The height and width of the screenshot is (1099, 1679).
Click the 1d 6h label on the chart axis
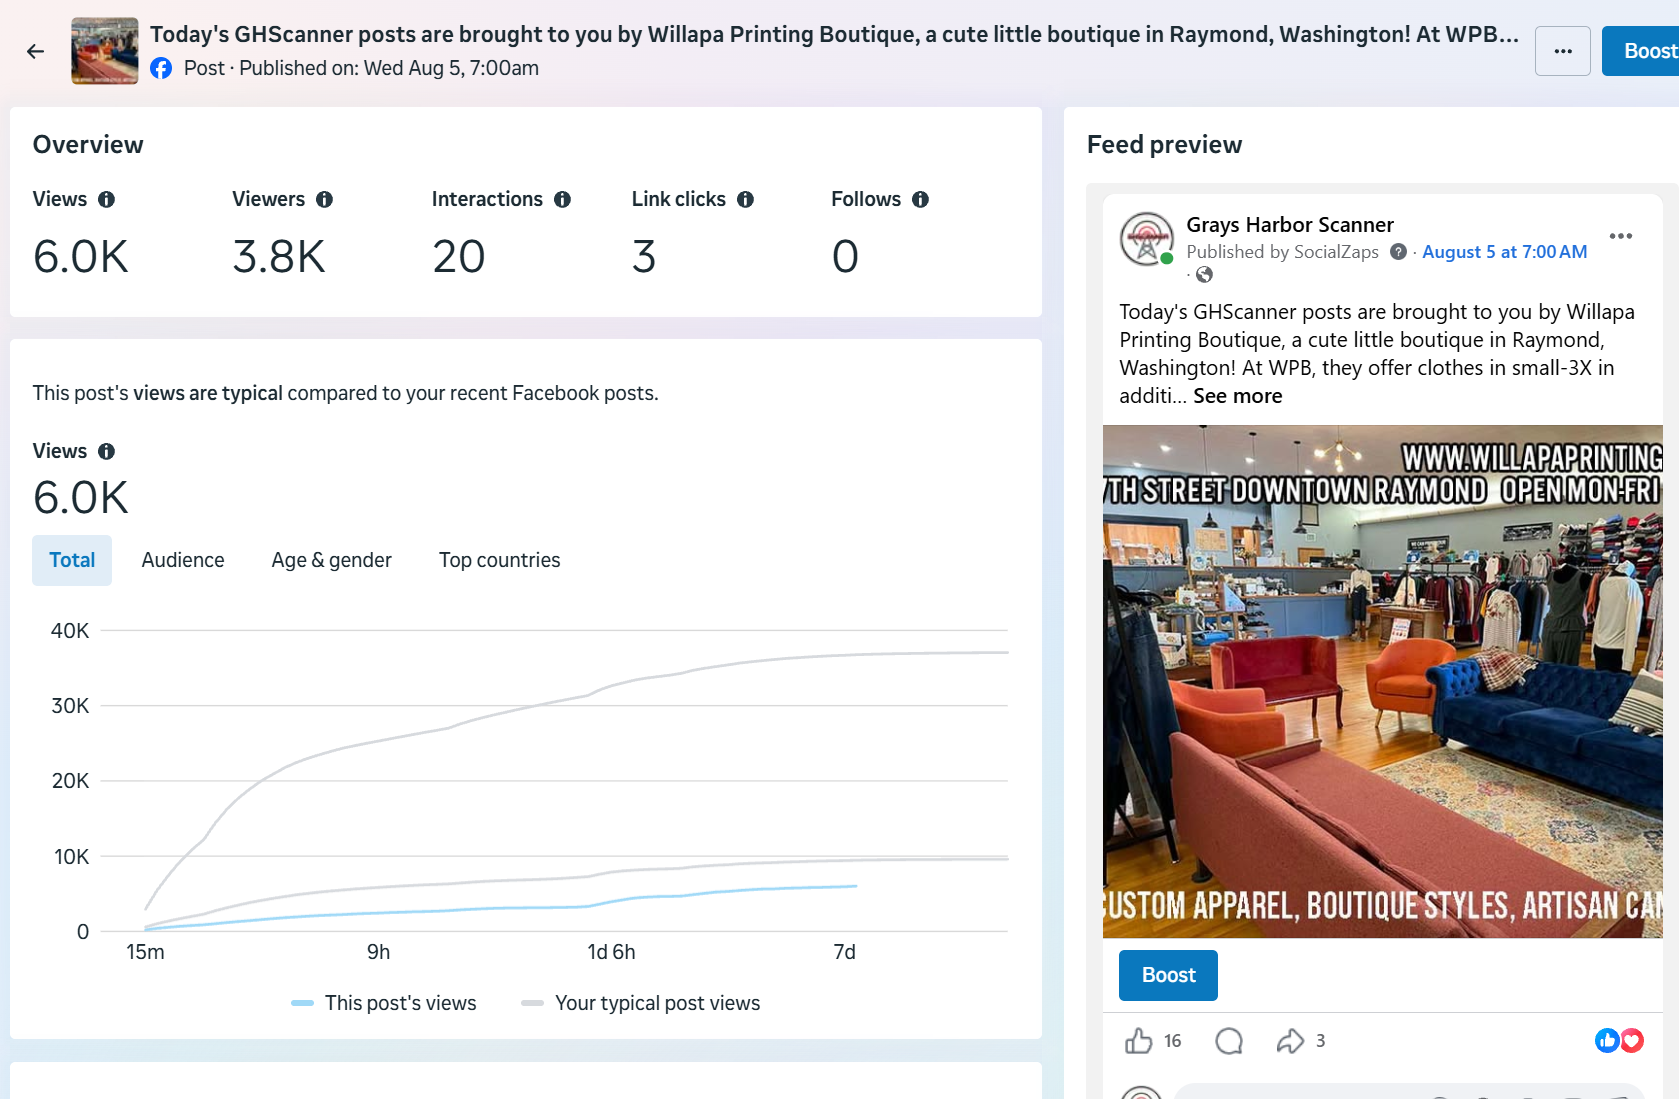611,952
